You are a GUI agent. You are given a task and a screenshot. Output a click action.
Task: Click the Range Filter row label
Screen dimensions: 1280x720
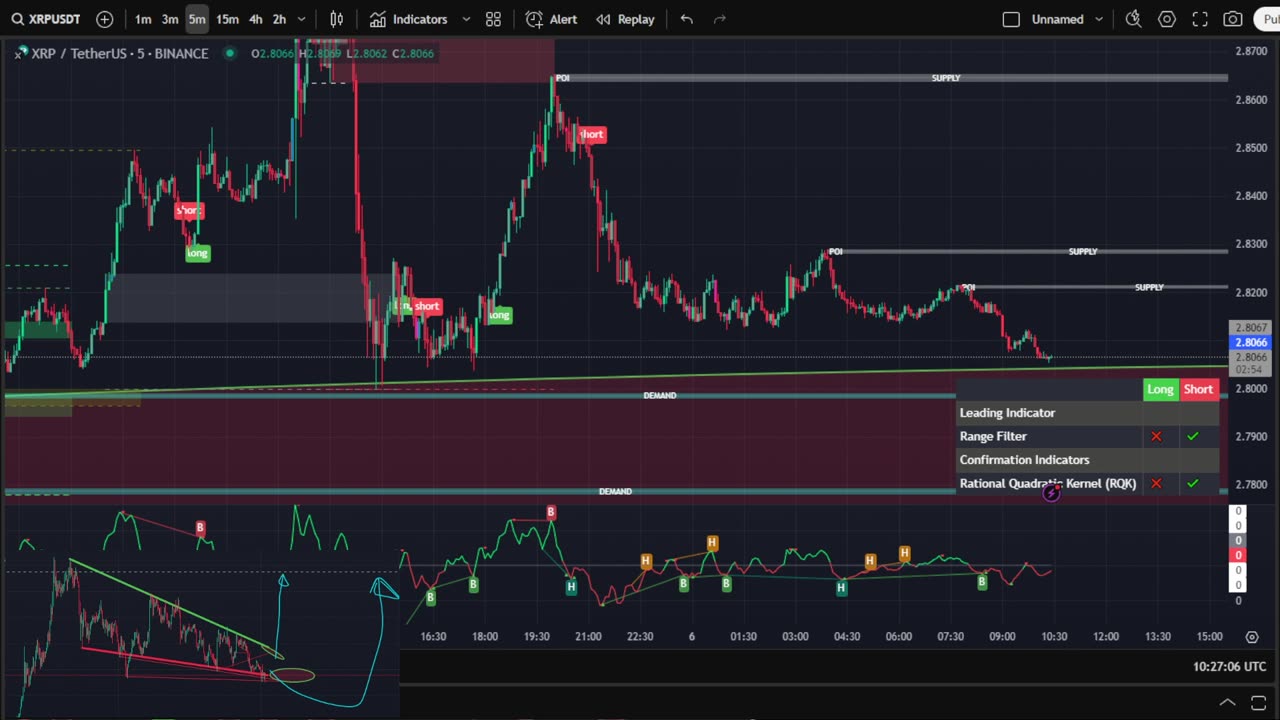(993, 436)
